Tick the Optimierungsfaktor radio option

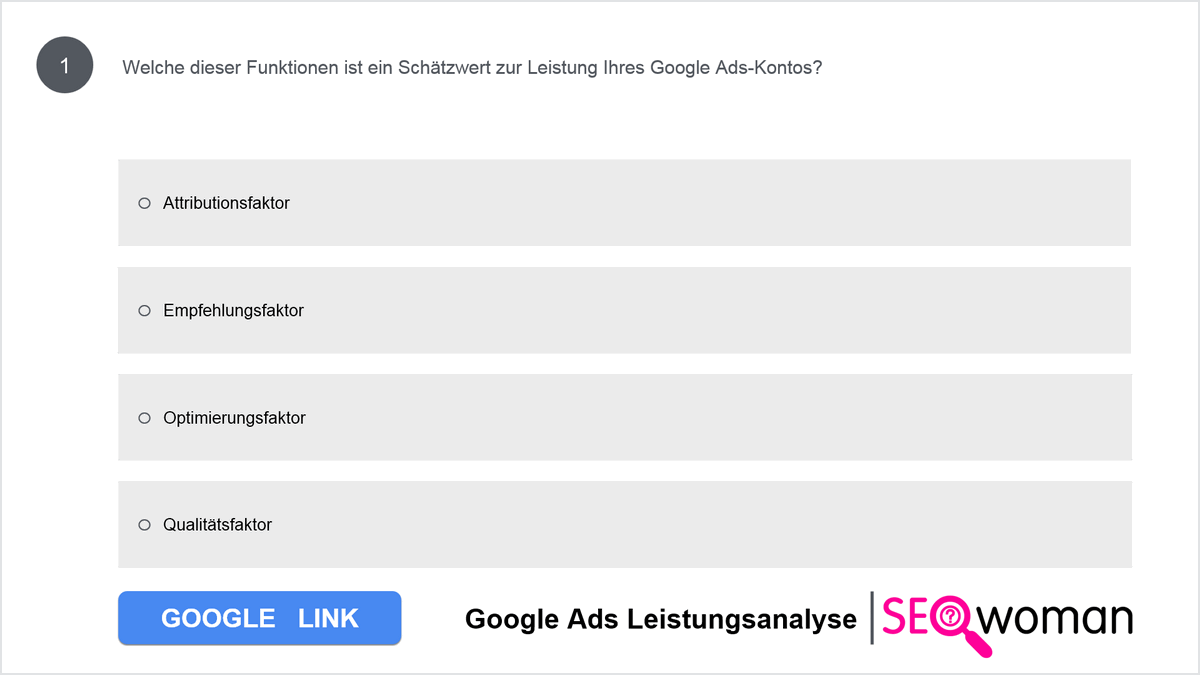pyautogui.click(x=144, y=418)
